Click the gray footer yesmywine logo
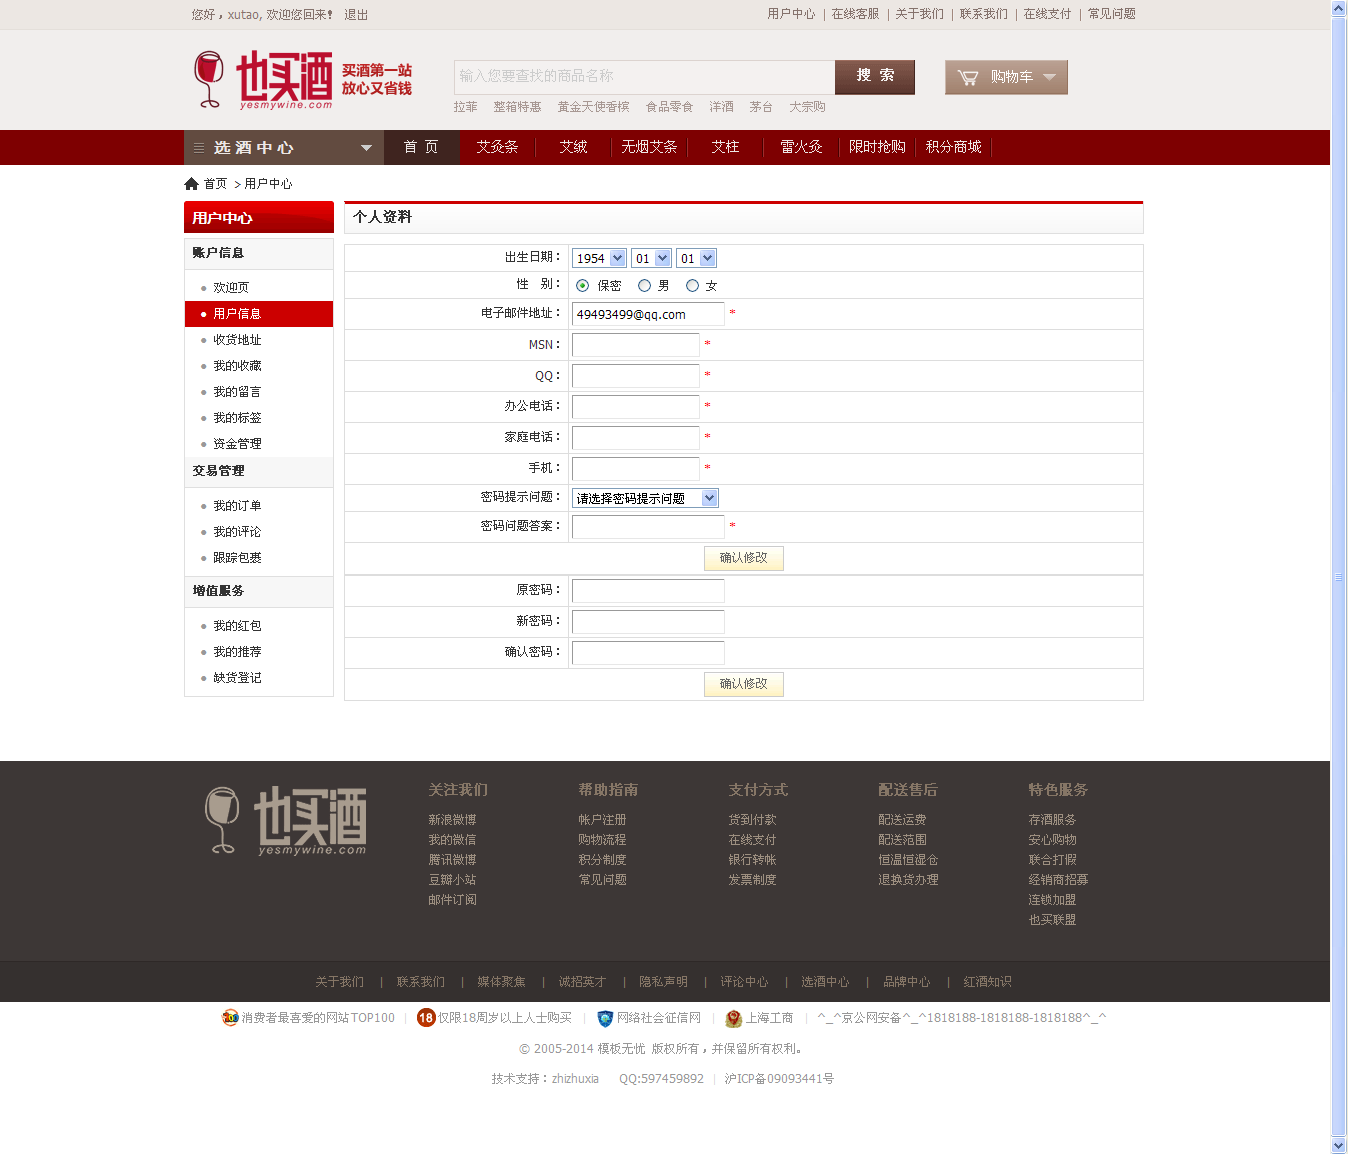The image size is (1349, 1154). pyautogui.click(x=286, y=821)
